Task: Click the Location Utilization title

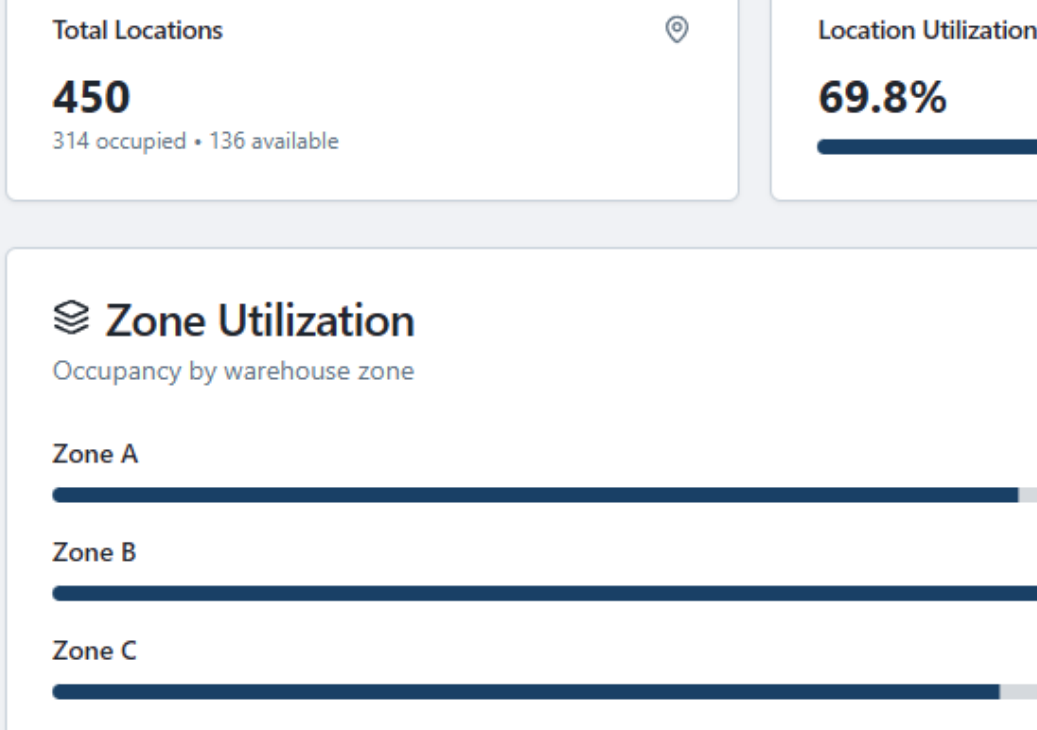Action: click(925, 31)
